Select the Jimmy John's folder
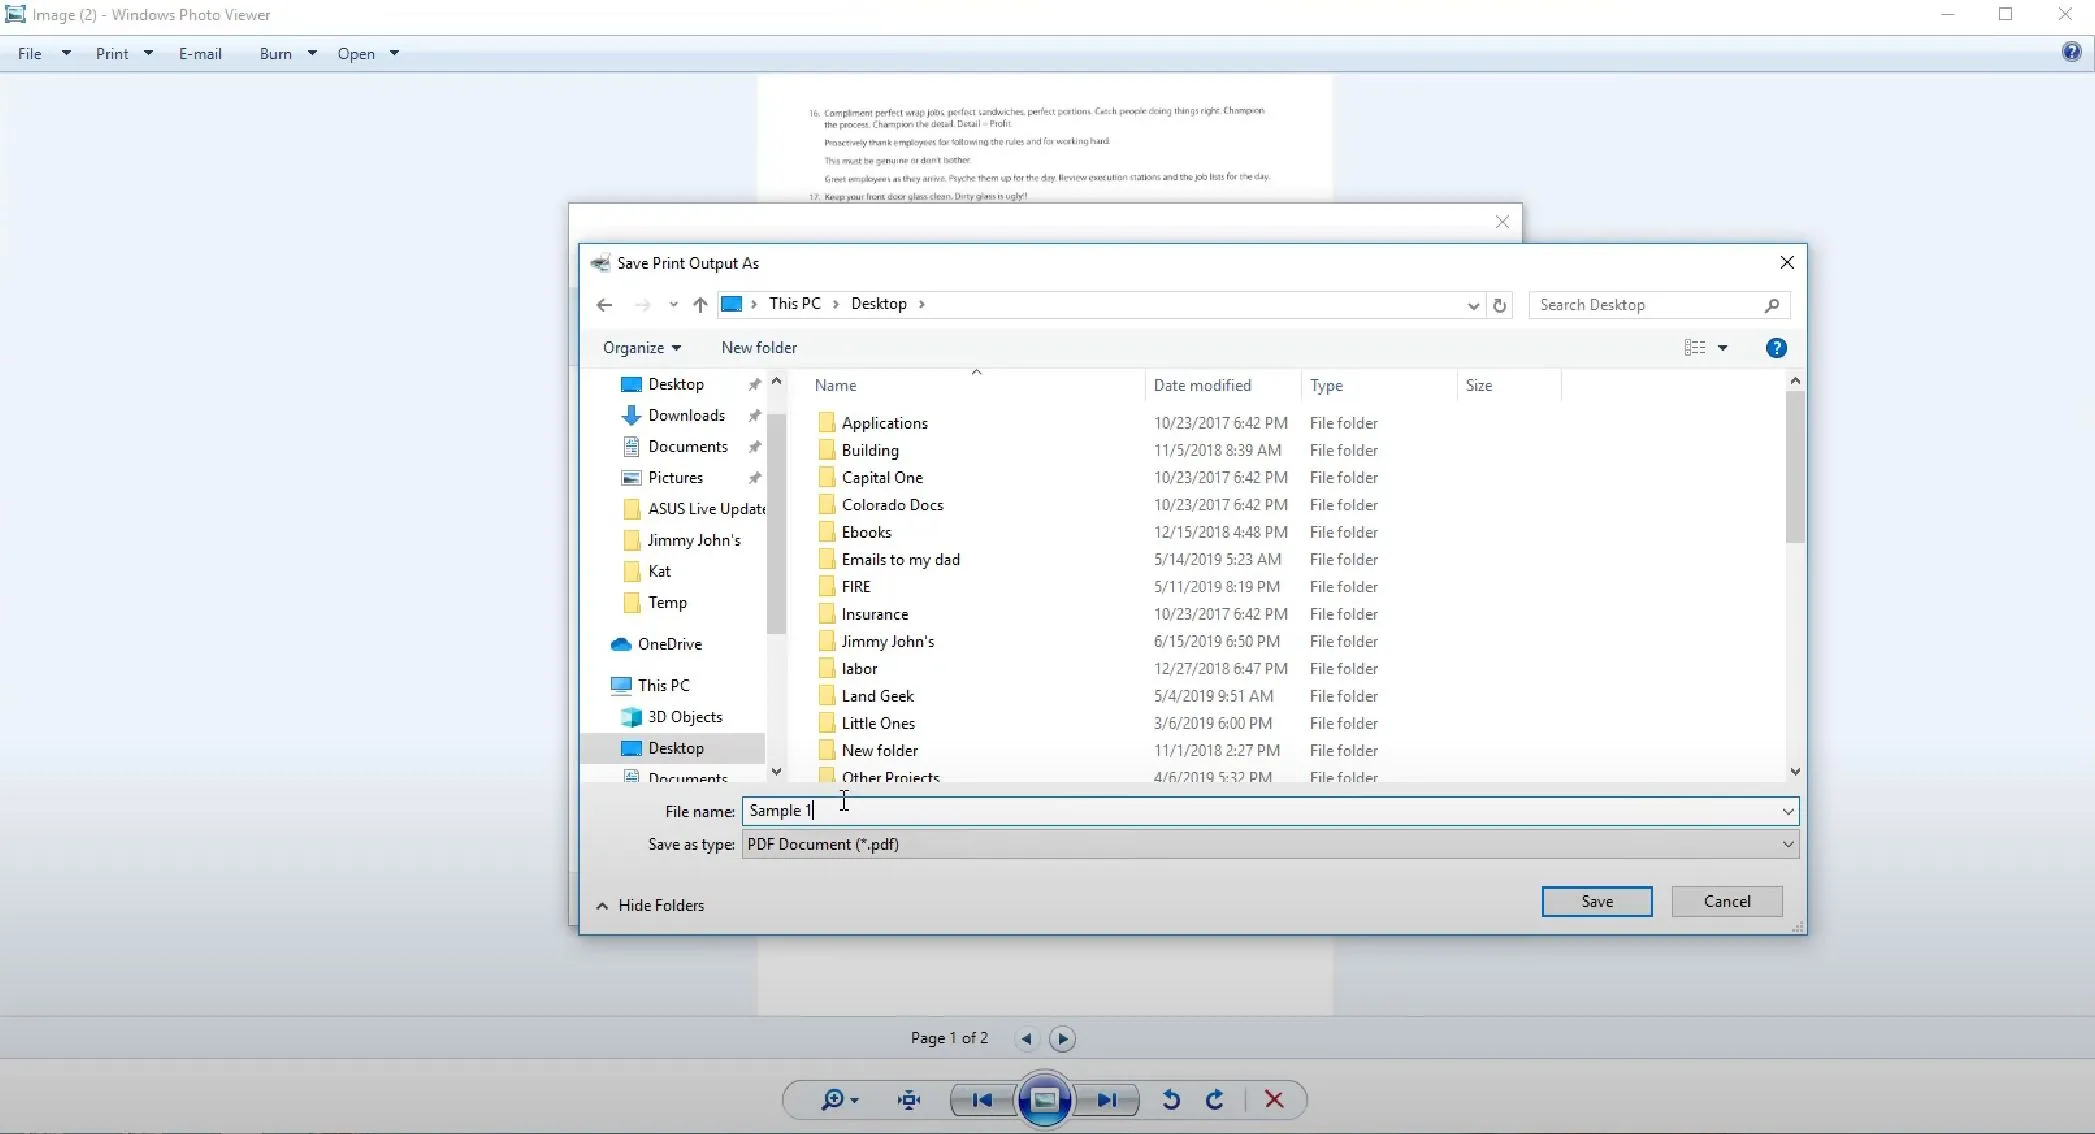Viewport: 2095px width, 1134px height. coord(888,641)
